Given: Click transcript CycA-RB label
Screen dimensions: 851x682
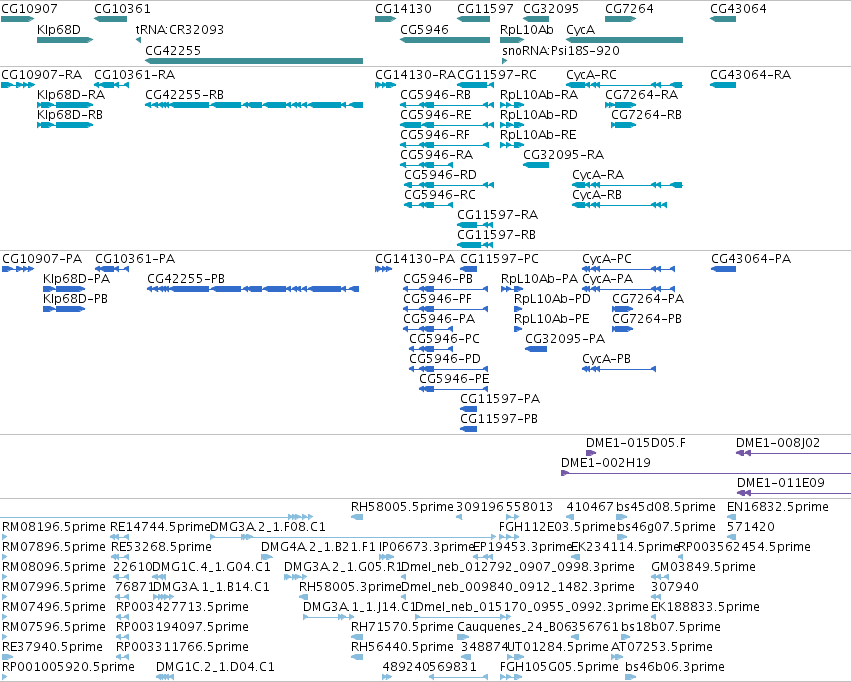Looking at the screenshot, I should pyautogui.click(x=596, y=195).
